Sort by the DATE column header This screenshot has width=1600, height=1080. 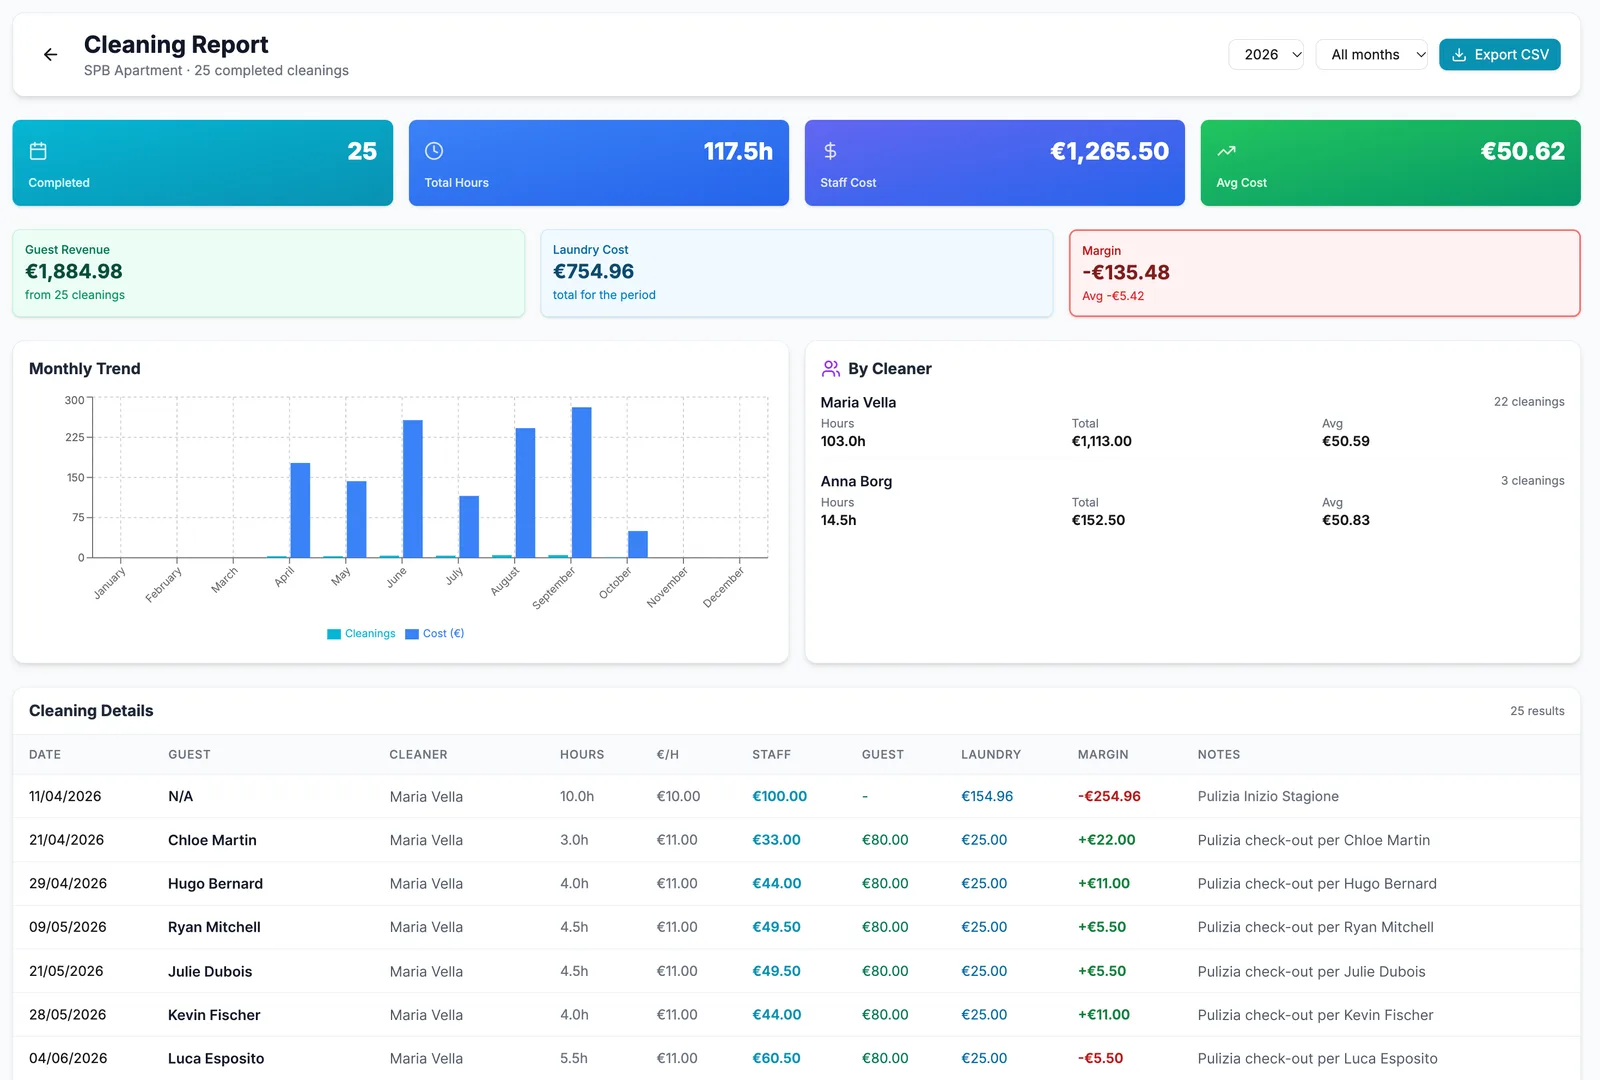point(45,755)
